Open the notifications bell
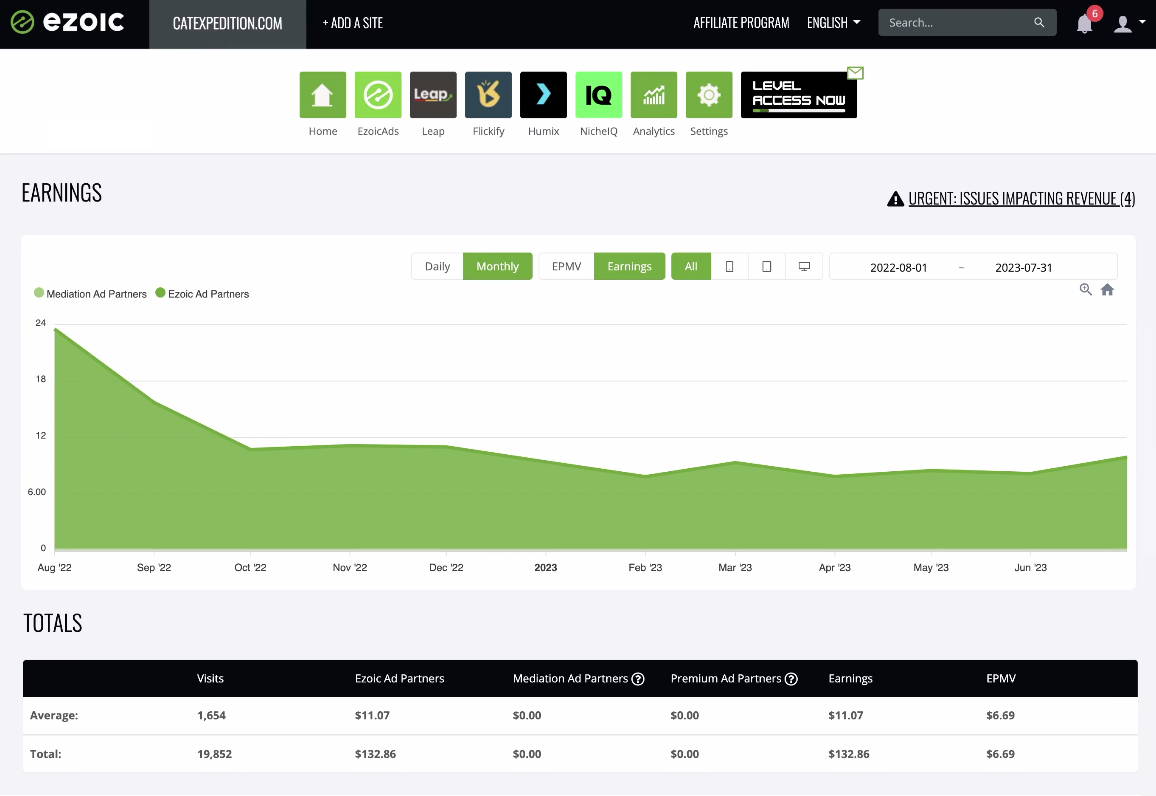1156x796 pixels. coord(1084,24)
